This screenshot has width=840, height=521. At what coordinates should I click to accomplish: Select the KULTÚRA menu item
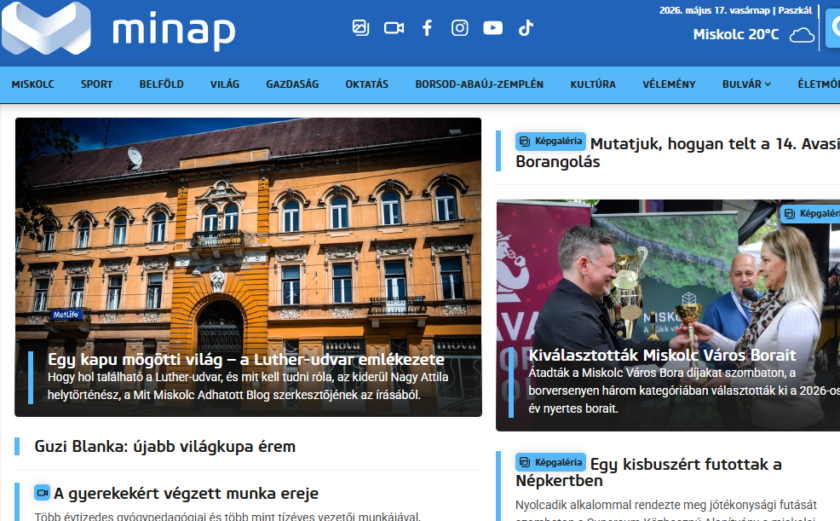coord(592,84)
